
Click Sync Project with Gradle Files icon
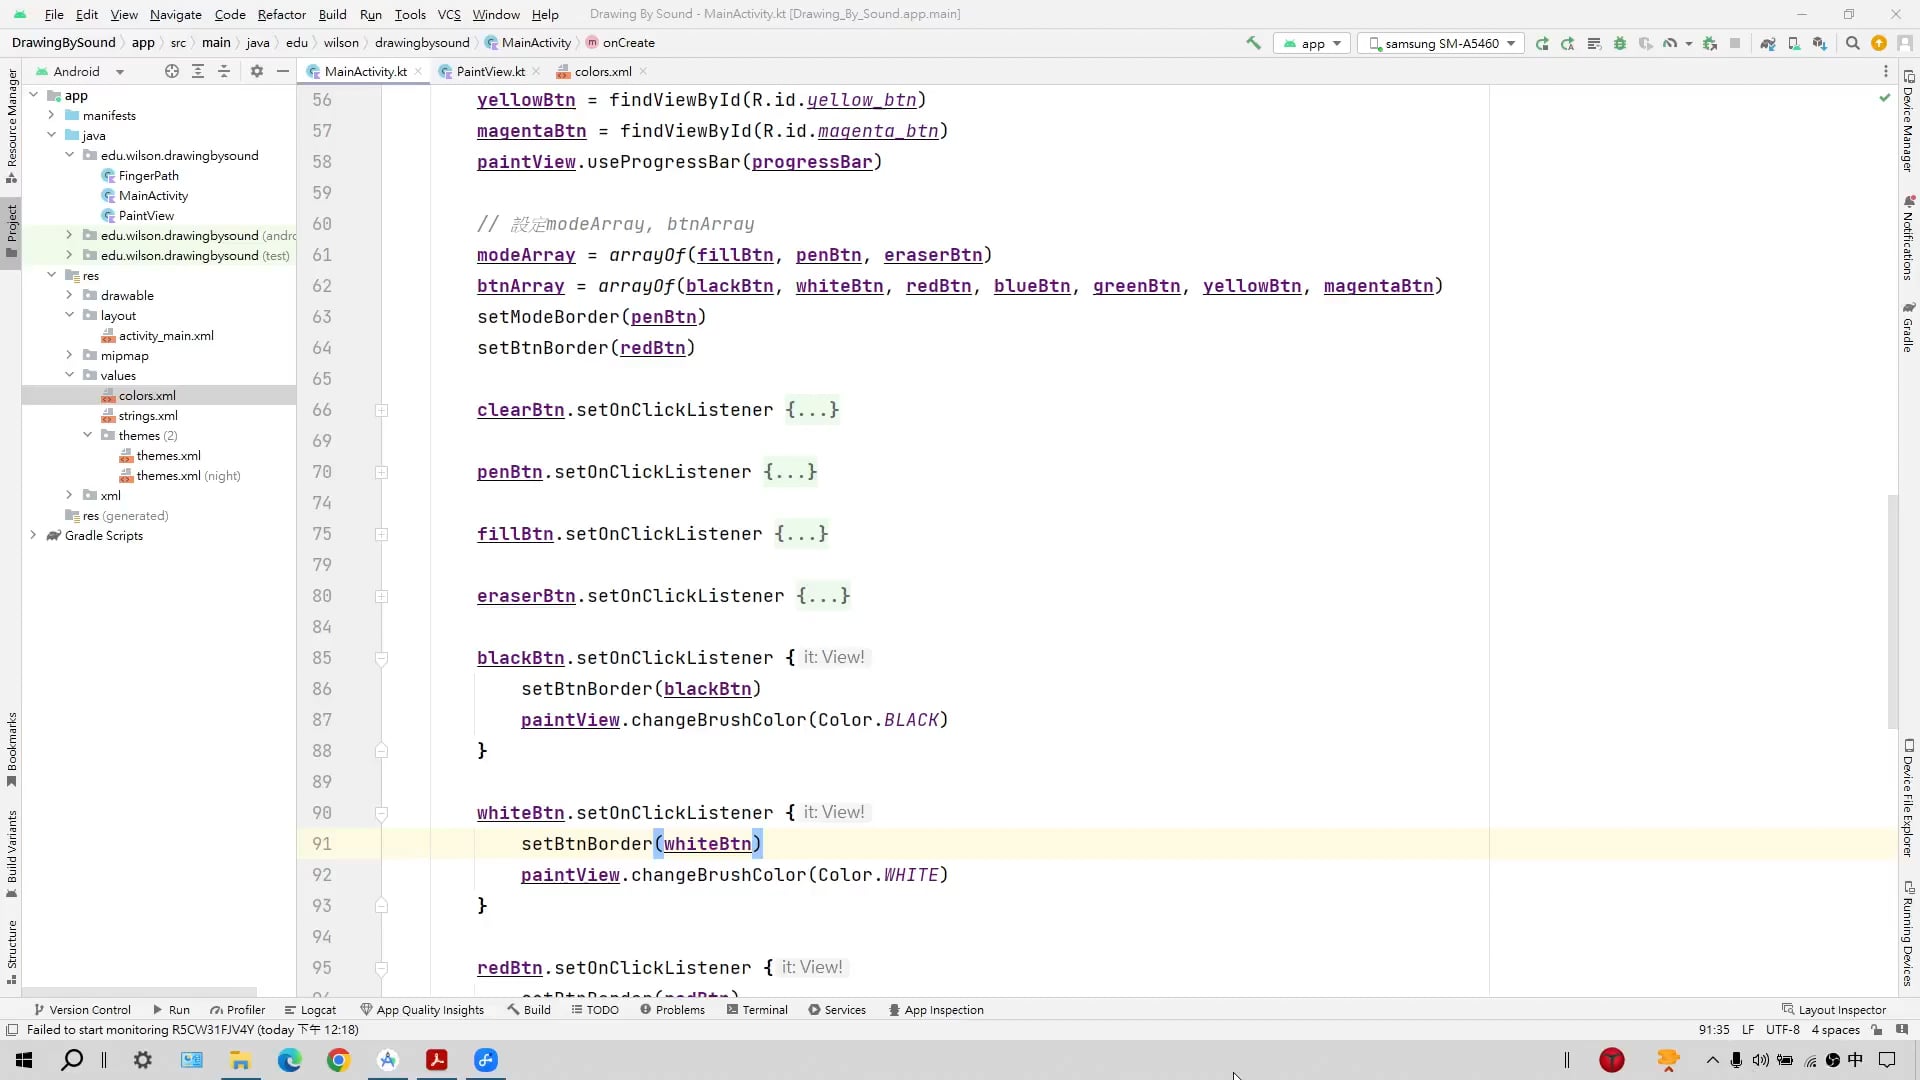pyautogui.click(x=1767, y=43)
